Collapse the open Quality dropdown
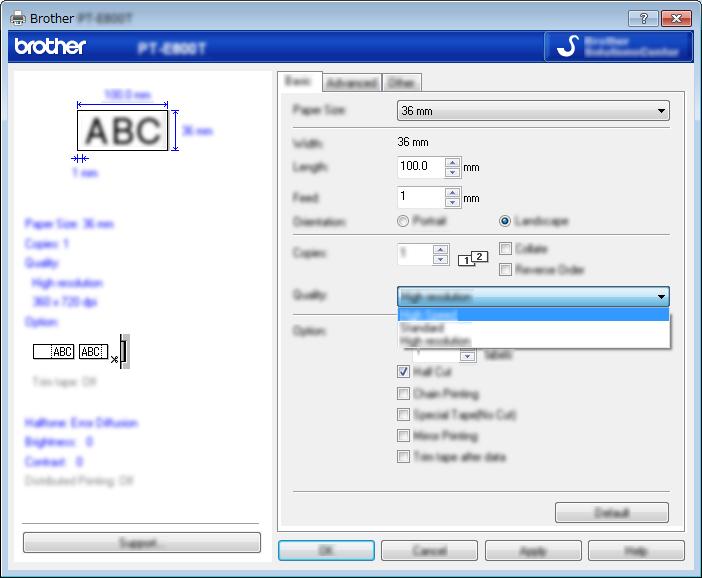The image size is (702, 578). coord(533,296)
